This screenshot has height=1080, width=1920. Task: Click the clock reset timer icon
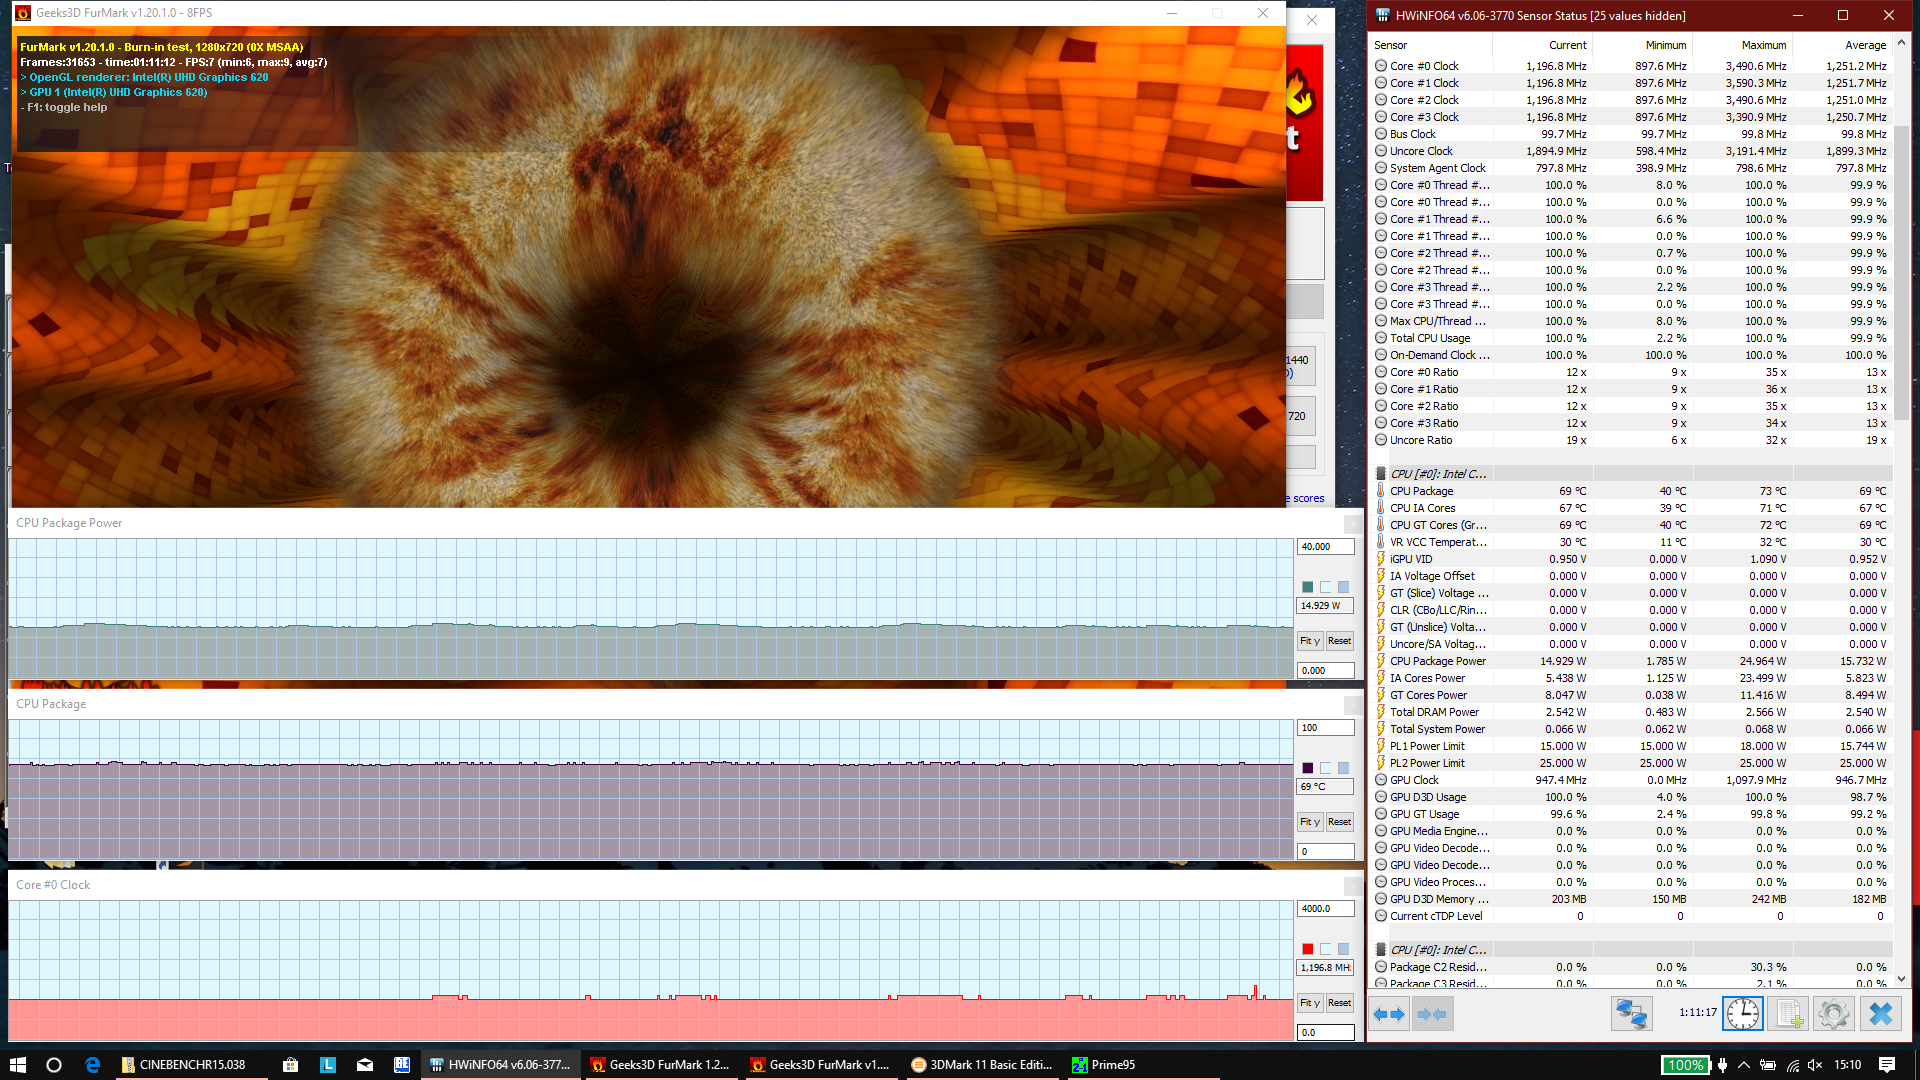click(x=1742, y=1014)
